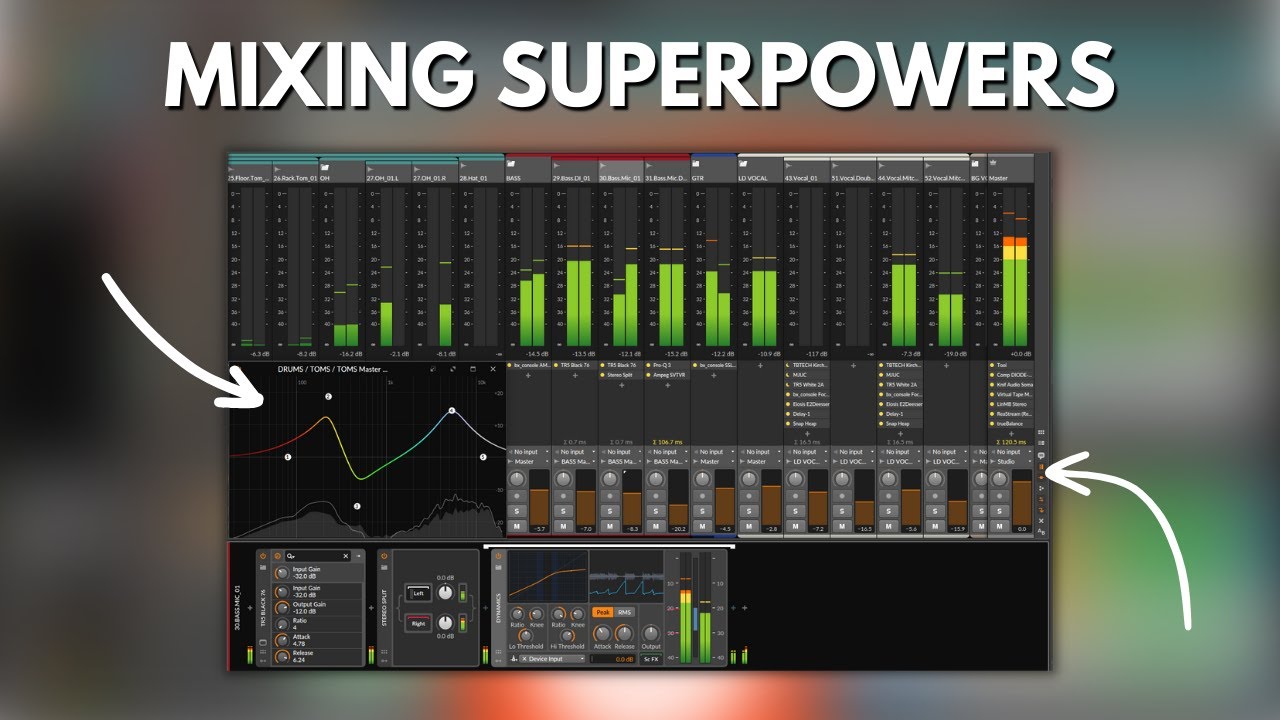Toggle the Stereo Split device power button
Image resolution: width=1280 pixels, height=720 pixels.
(384, 556)
